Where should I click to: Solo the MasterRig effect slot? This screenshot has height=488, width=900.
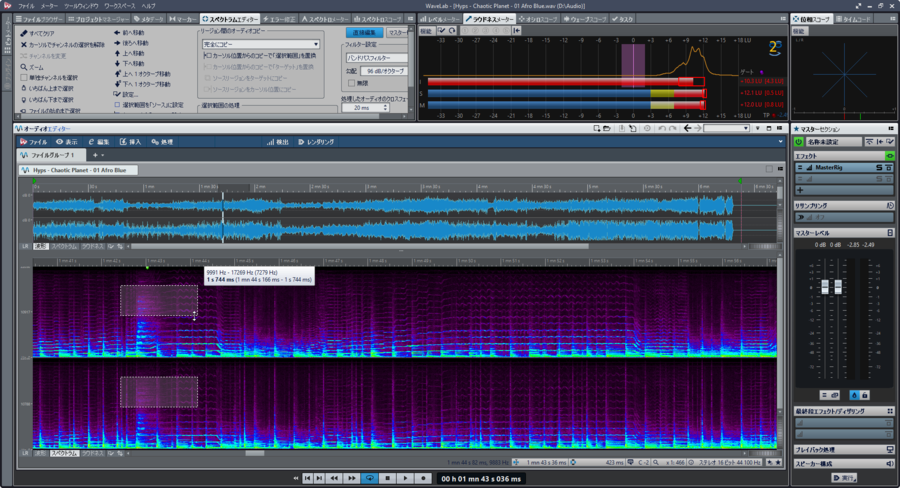point(879,168)
